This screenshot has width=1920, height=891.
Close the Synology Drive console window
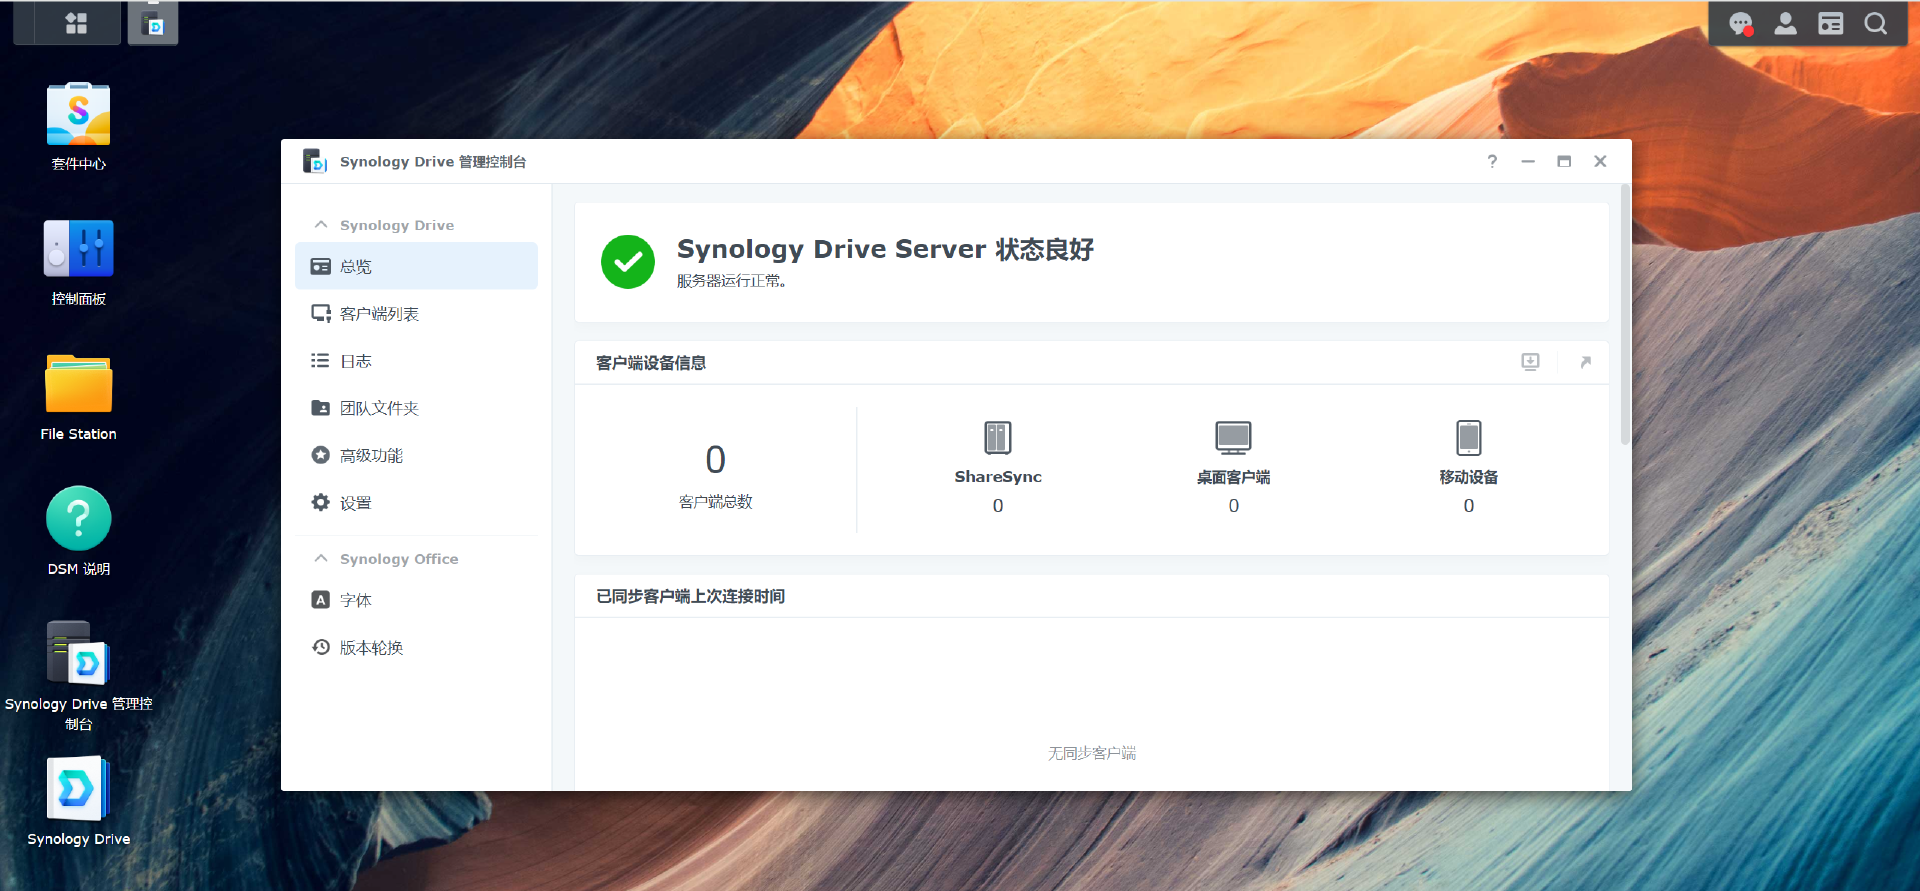(1600, 161)
